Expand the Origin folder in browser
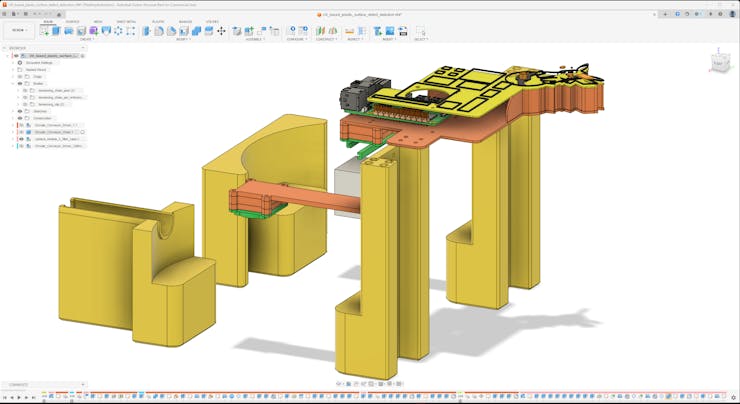The height and width of the screenshot is (404, 740). (13, 76)
